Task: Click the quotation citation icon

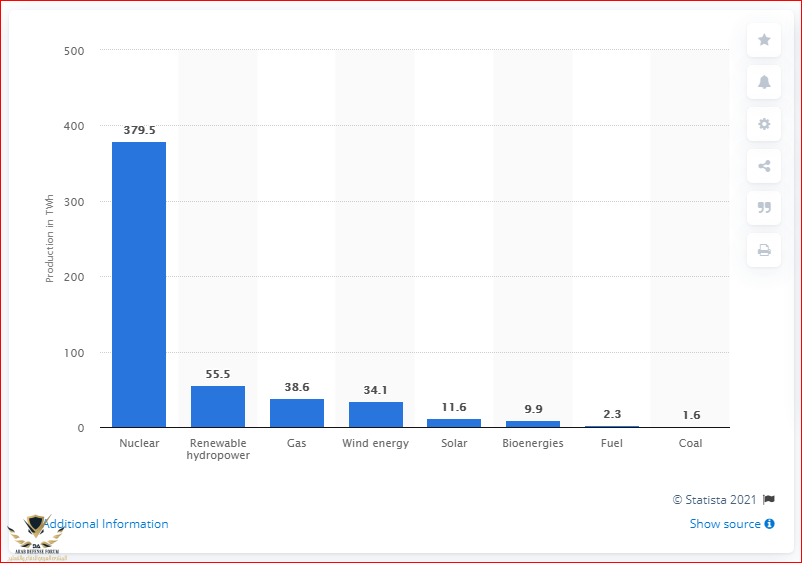Action: pyautogui.click(x=764, y=208)
